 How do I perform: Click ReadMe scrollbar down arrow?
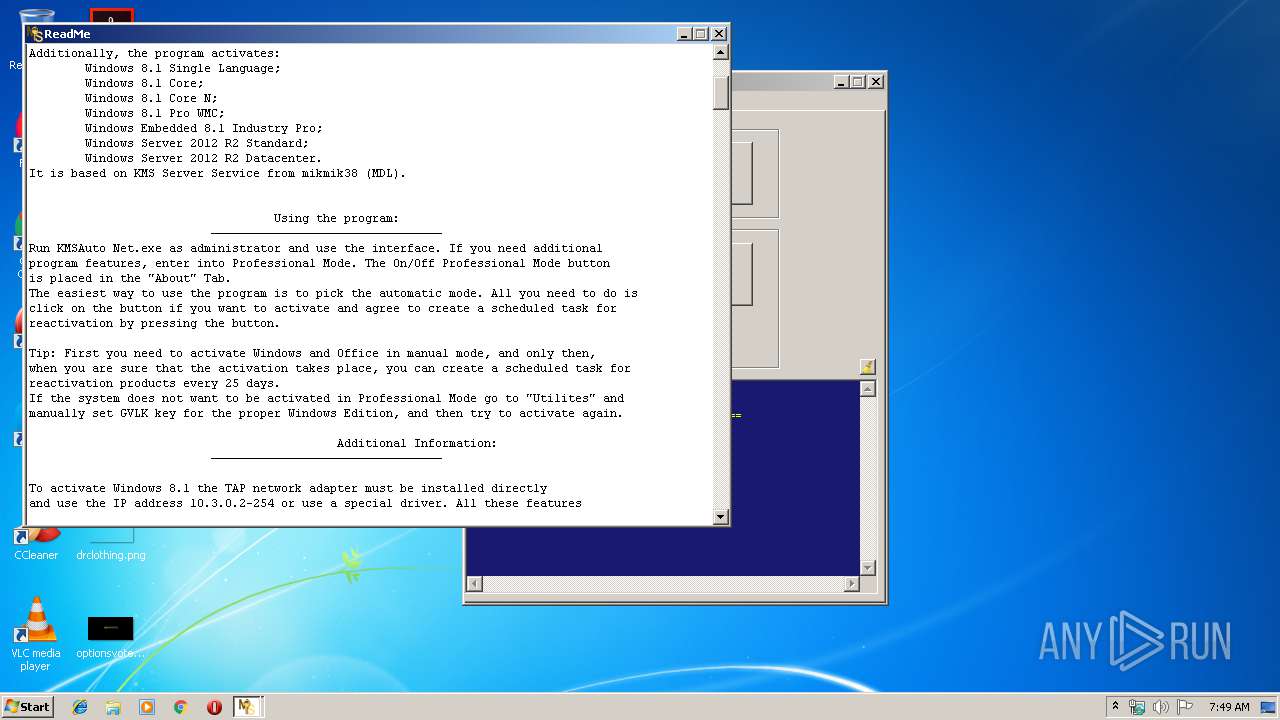[x=720, y=517]
